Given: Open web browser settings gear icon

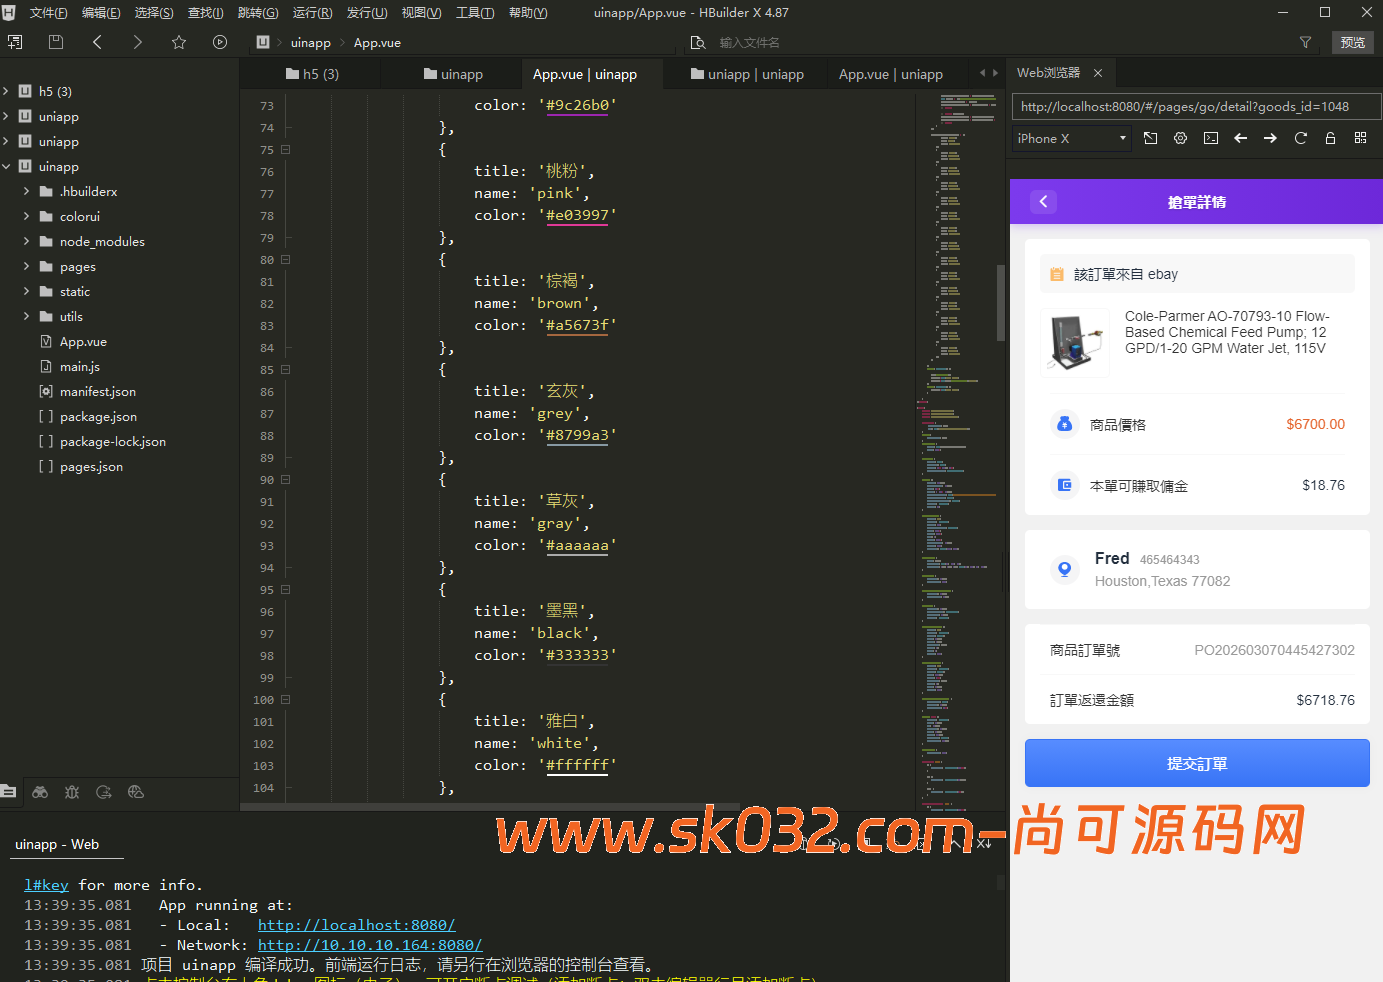Looking at the screenshot, I should coord(1180,138).
